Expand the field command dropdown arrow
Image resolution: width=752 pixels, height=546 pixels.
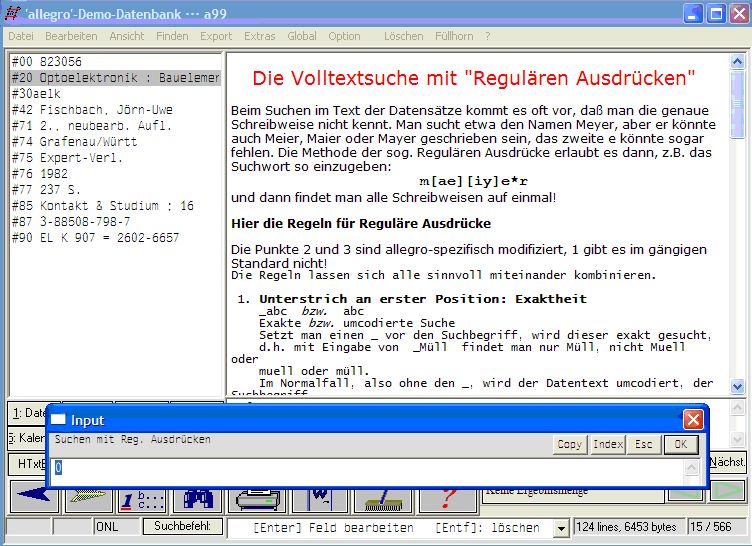coord(561,528)
